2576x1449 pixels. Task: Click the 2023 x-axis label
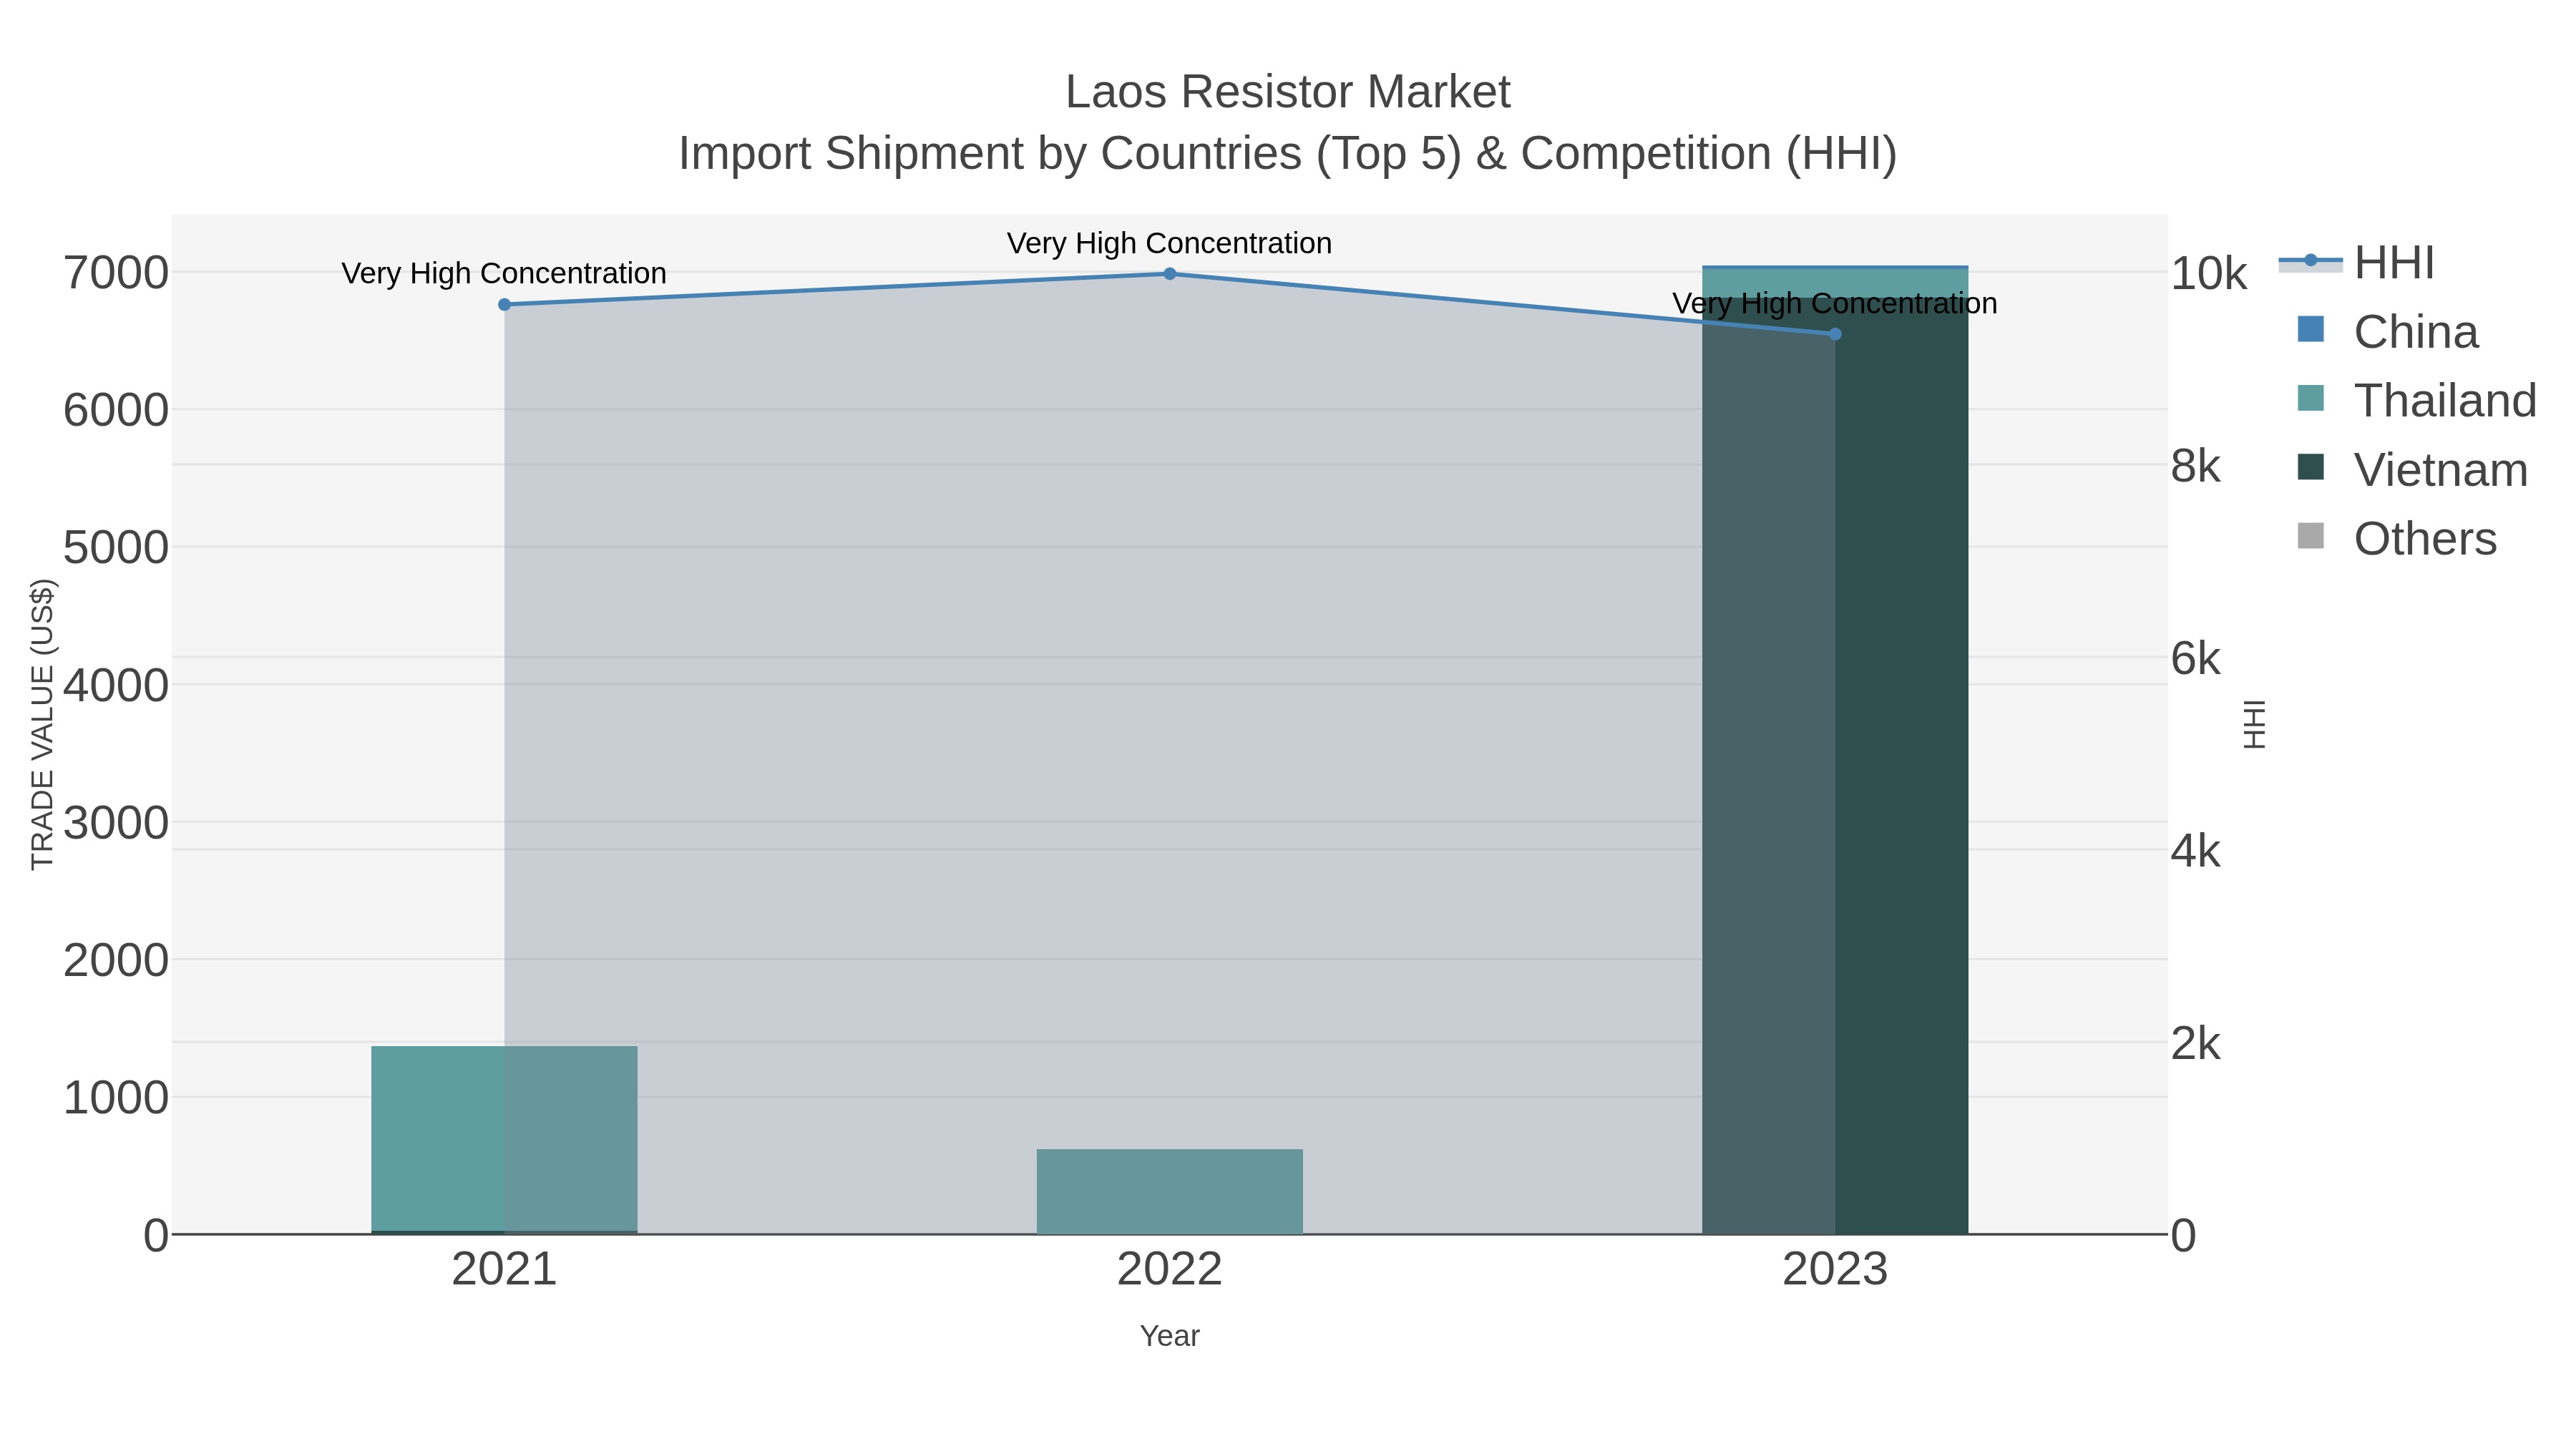coord(1835,1270)
